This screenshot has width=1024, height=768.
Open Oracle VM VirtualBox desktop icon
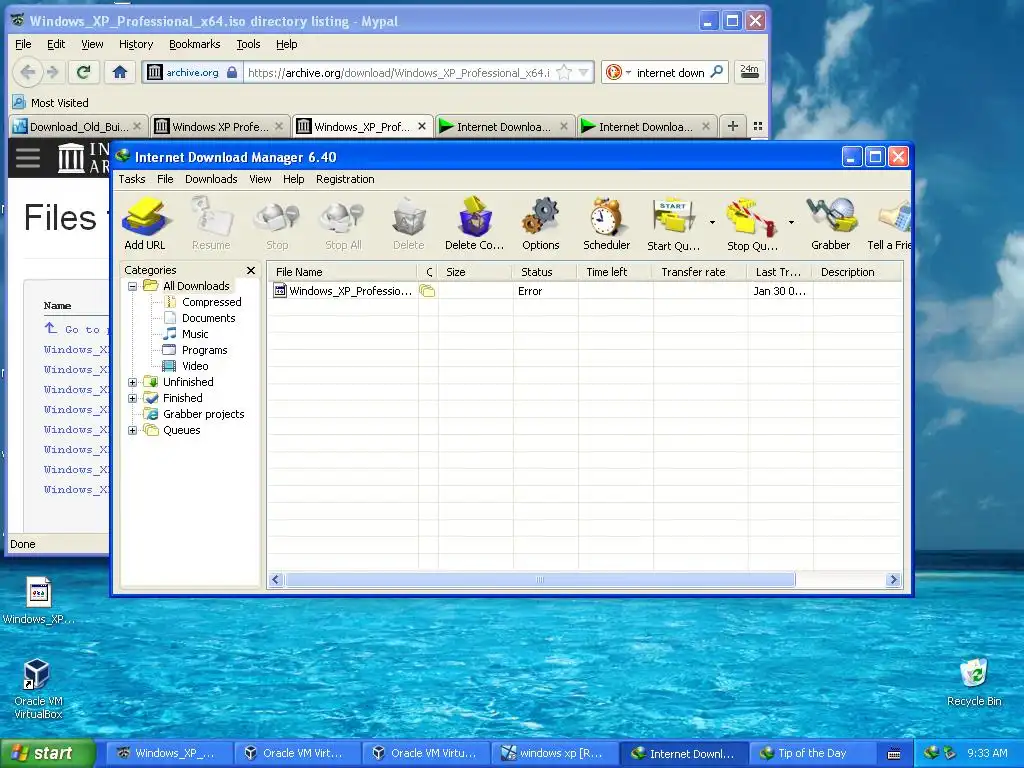pos(38,689)
